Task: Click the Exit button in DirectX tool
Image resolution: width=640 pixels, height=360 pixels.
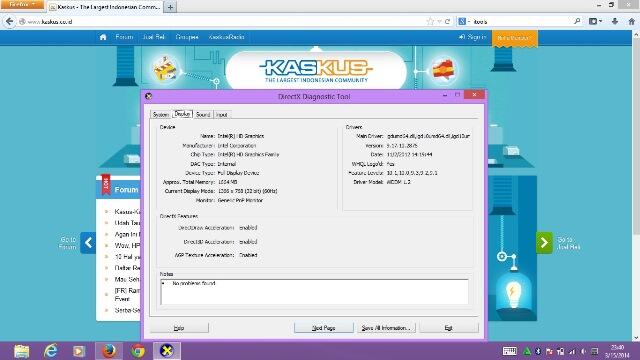Action: click(448, 328)
